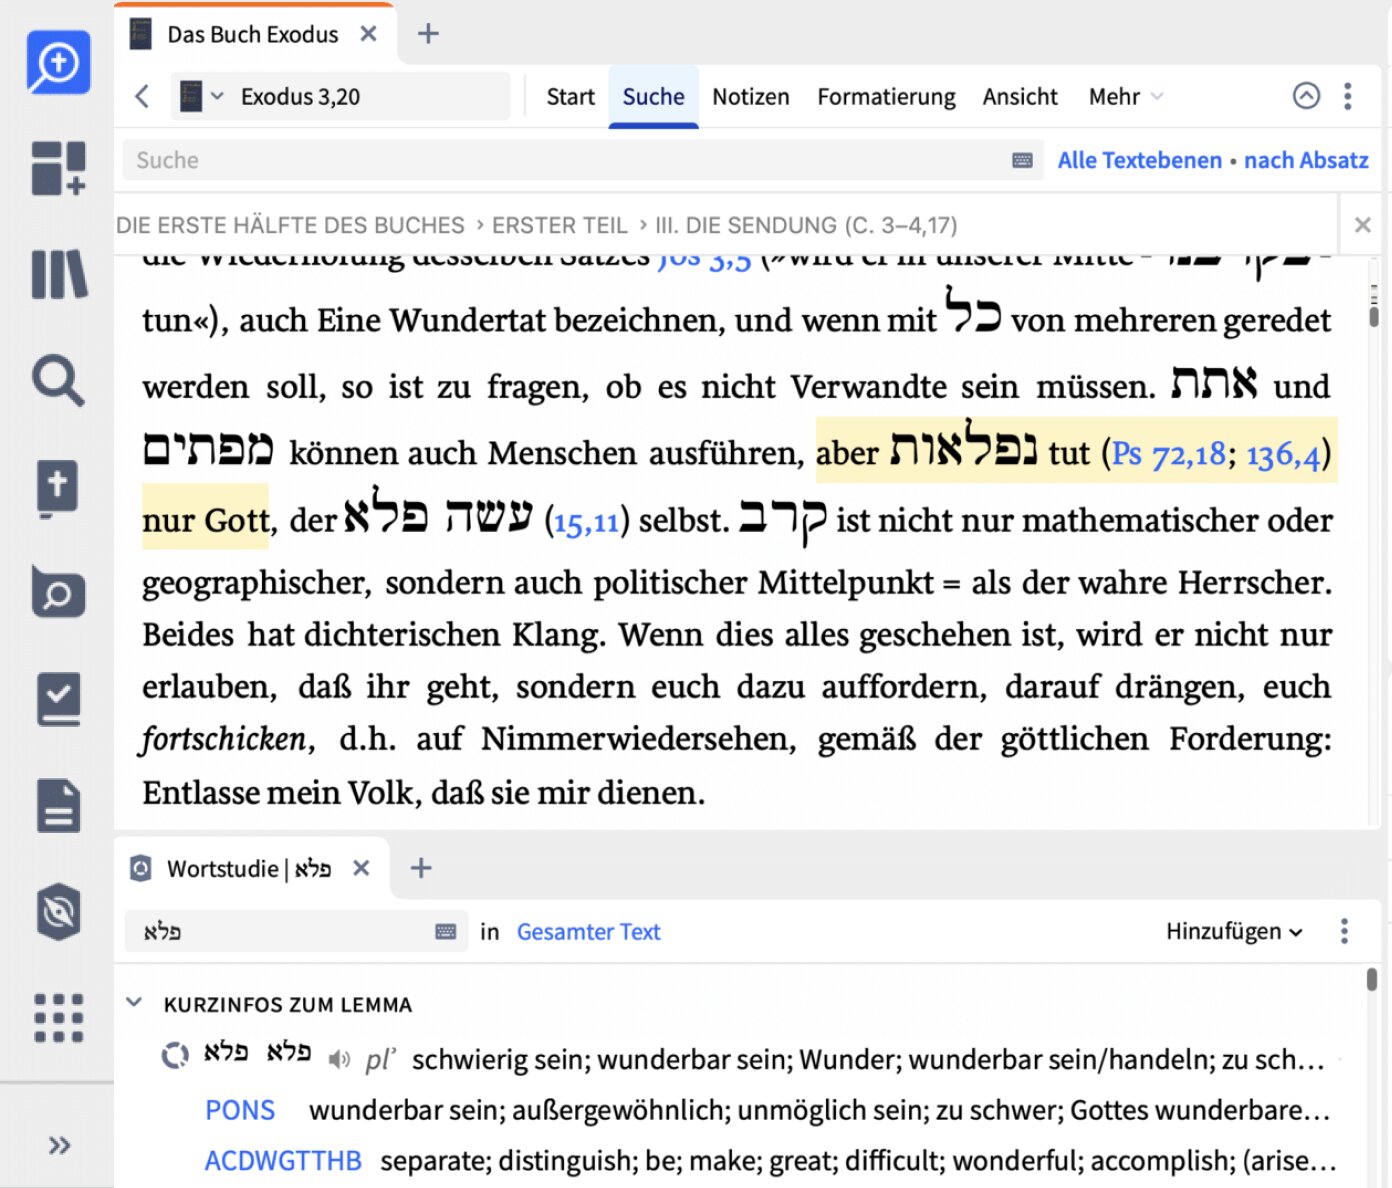Image resolution: width=1392 pixels, height=1188 pixels.
Task: Open the Formatierung tab
Action: [886, 97]
